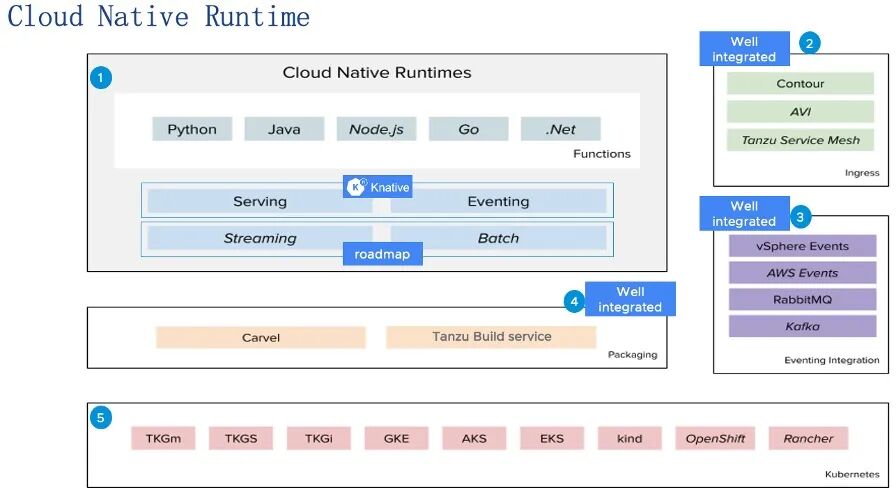Select the AVI ingress box
Image resolution: width=896 pixels, height=492 pixels.
(x=800, y=111)
